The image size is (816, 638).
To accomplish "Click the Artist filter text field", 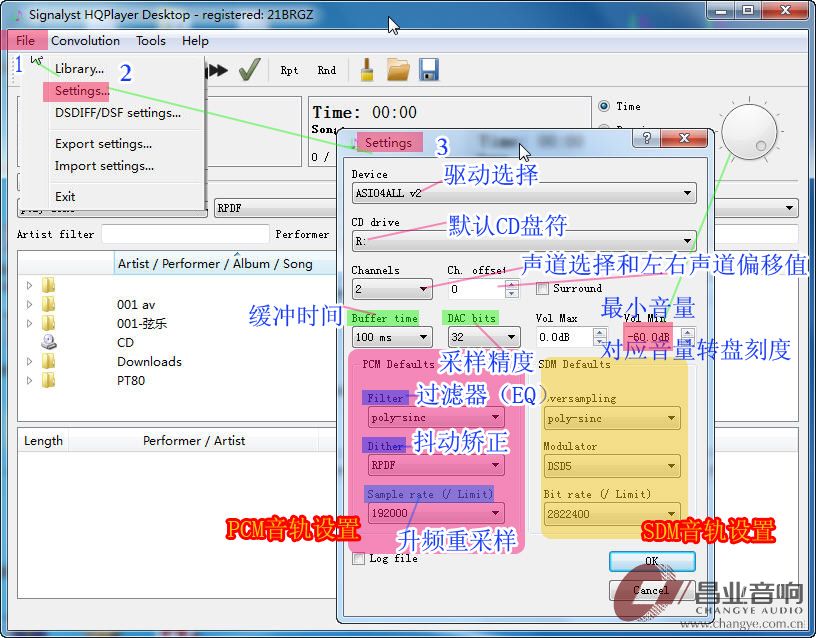I will pos(185,234).
